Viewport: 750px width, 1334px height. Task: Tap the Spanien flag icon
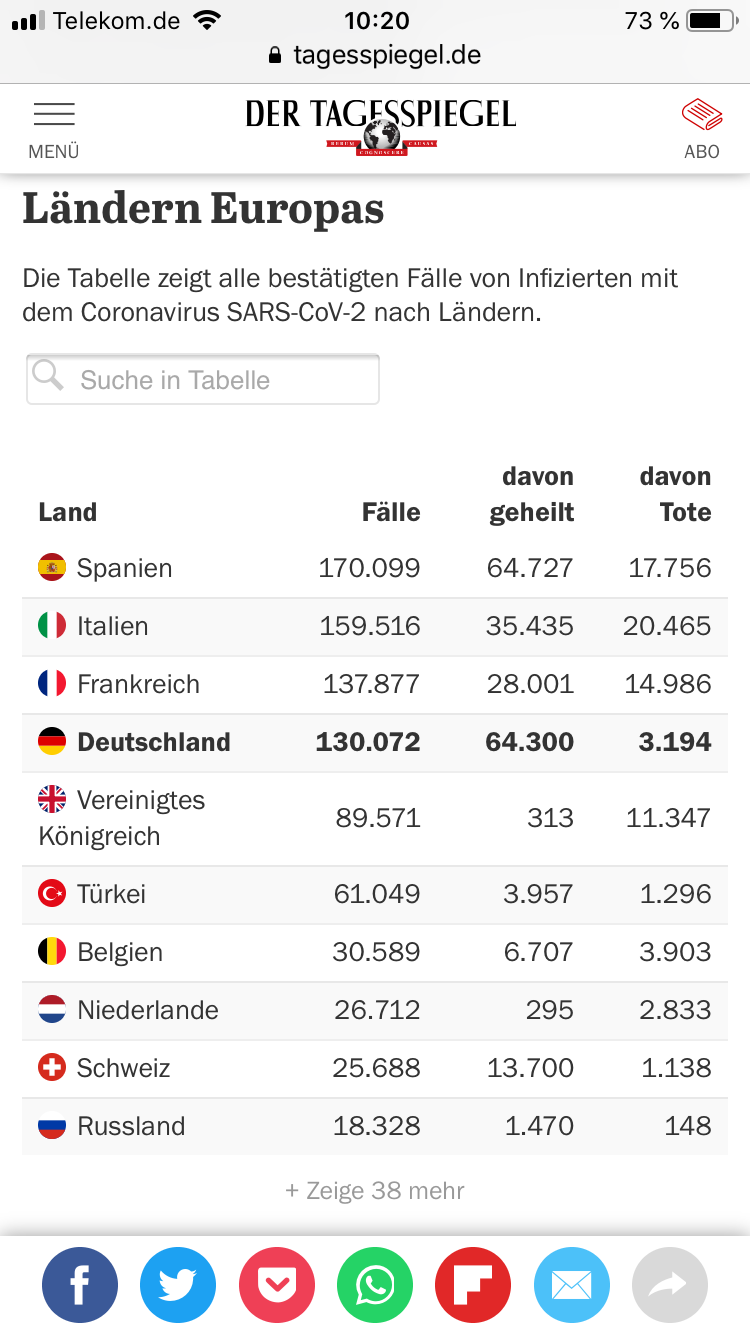(x=52, y=568)
